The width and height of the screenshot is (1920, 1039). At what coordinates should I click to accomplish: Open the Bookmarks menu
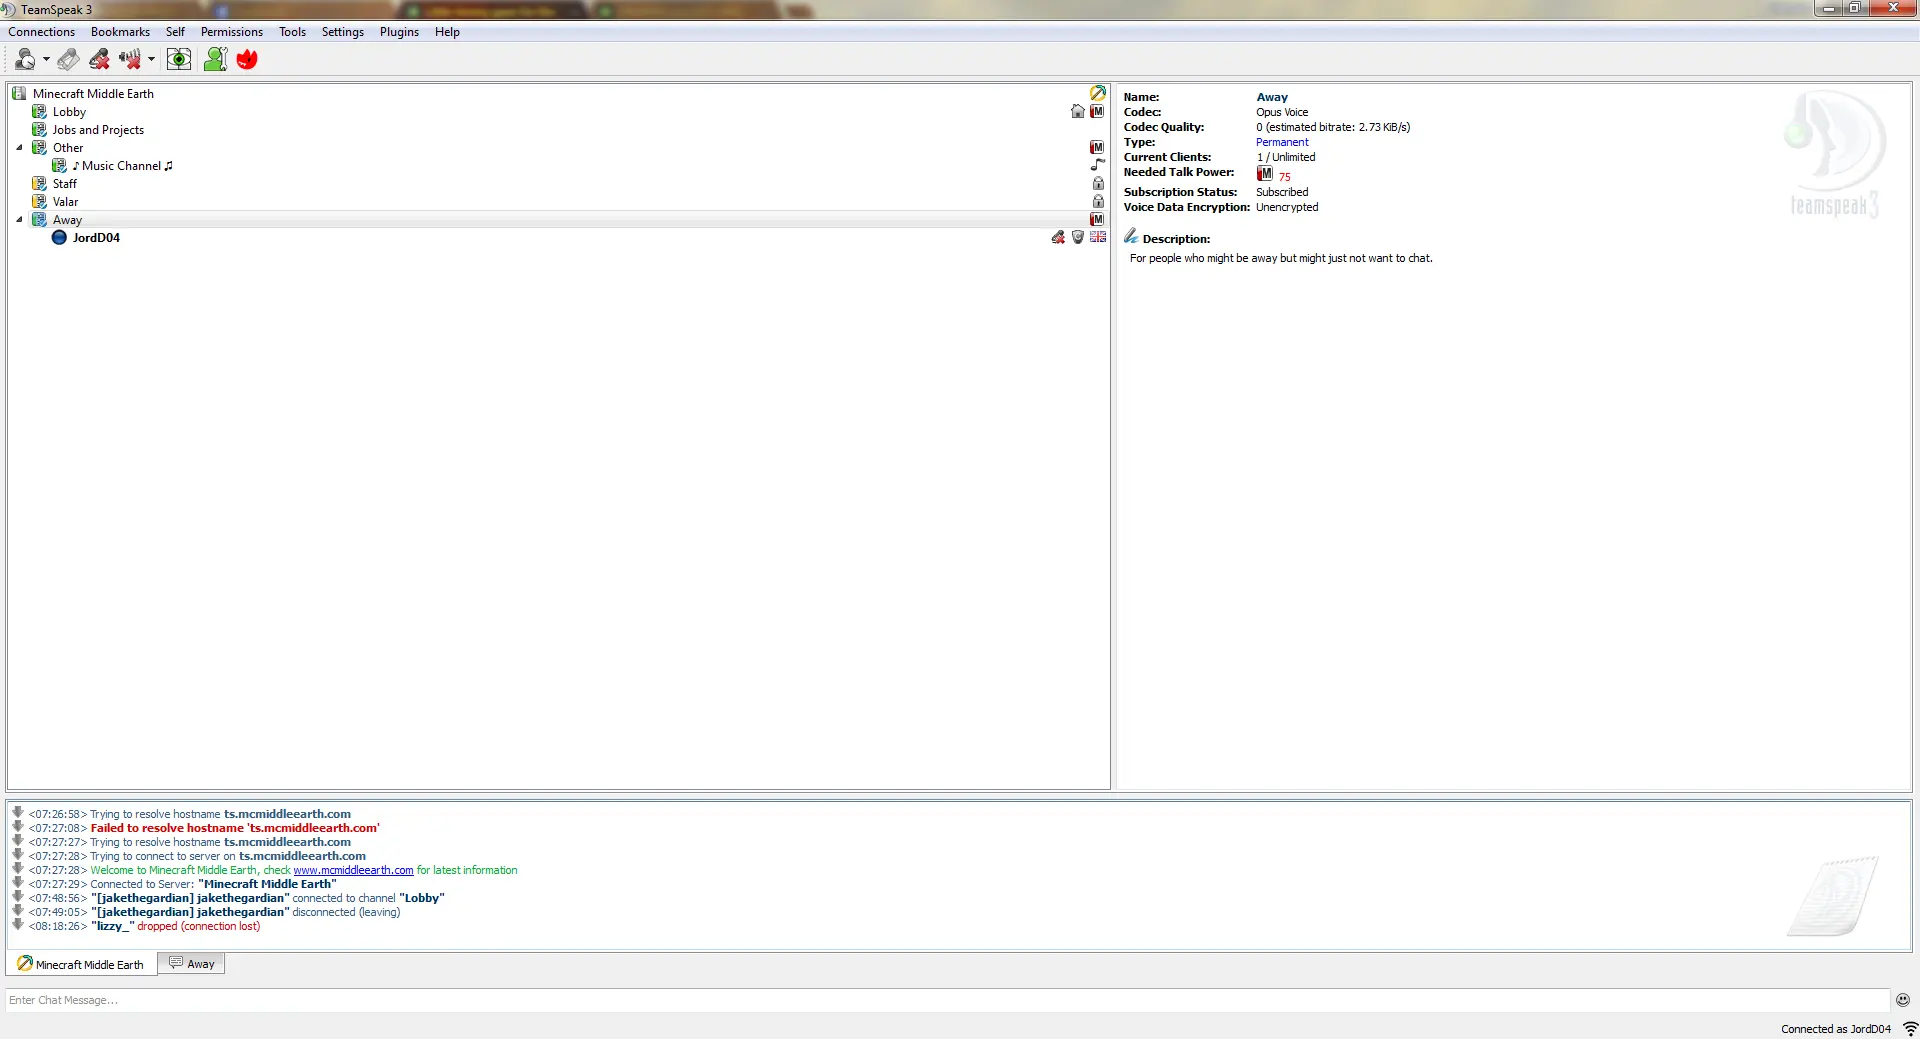(x=120, y=32)
